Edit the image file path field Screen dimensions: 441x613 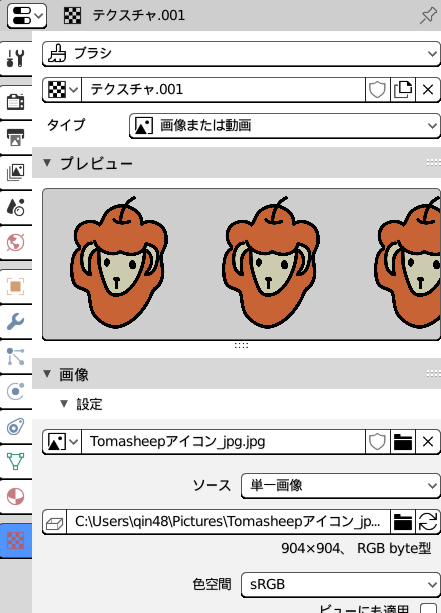click(228, 522)
